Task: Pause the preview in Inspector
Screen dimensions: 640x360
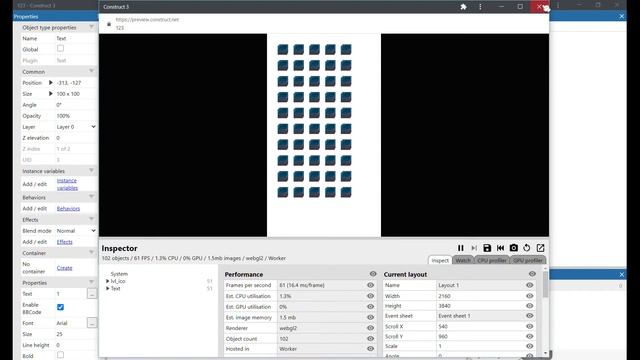Action: point(460,248)
